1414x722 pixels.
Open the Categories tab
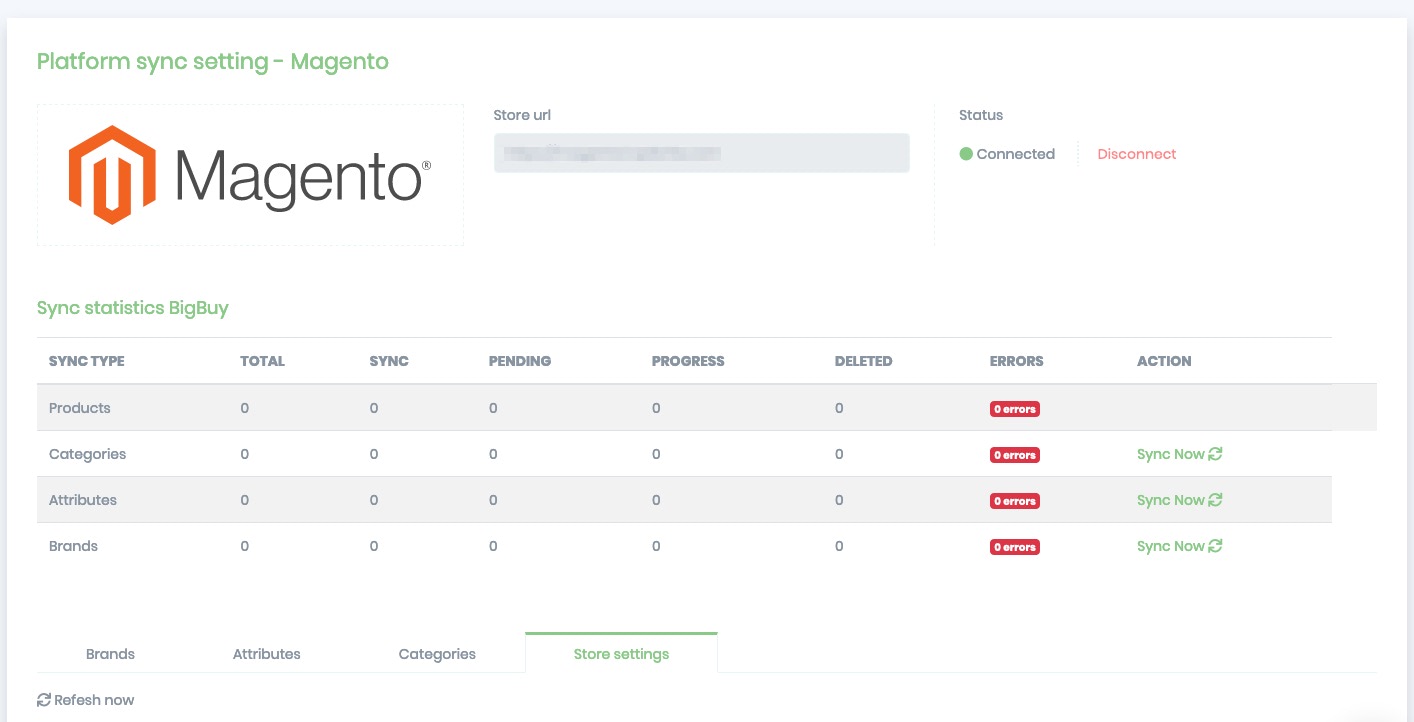click(x=437, y=654)
